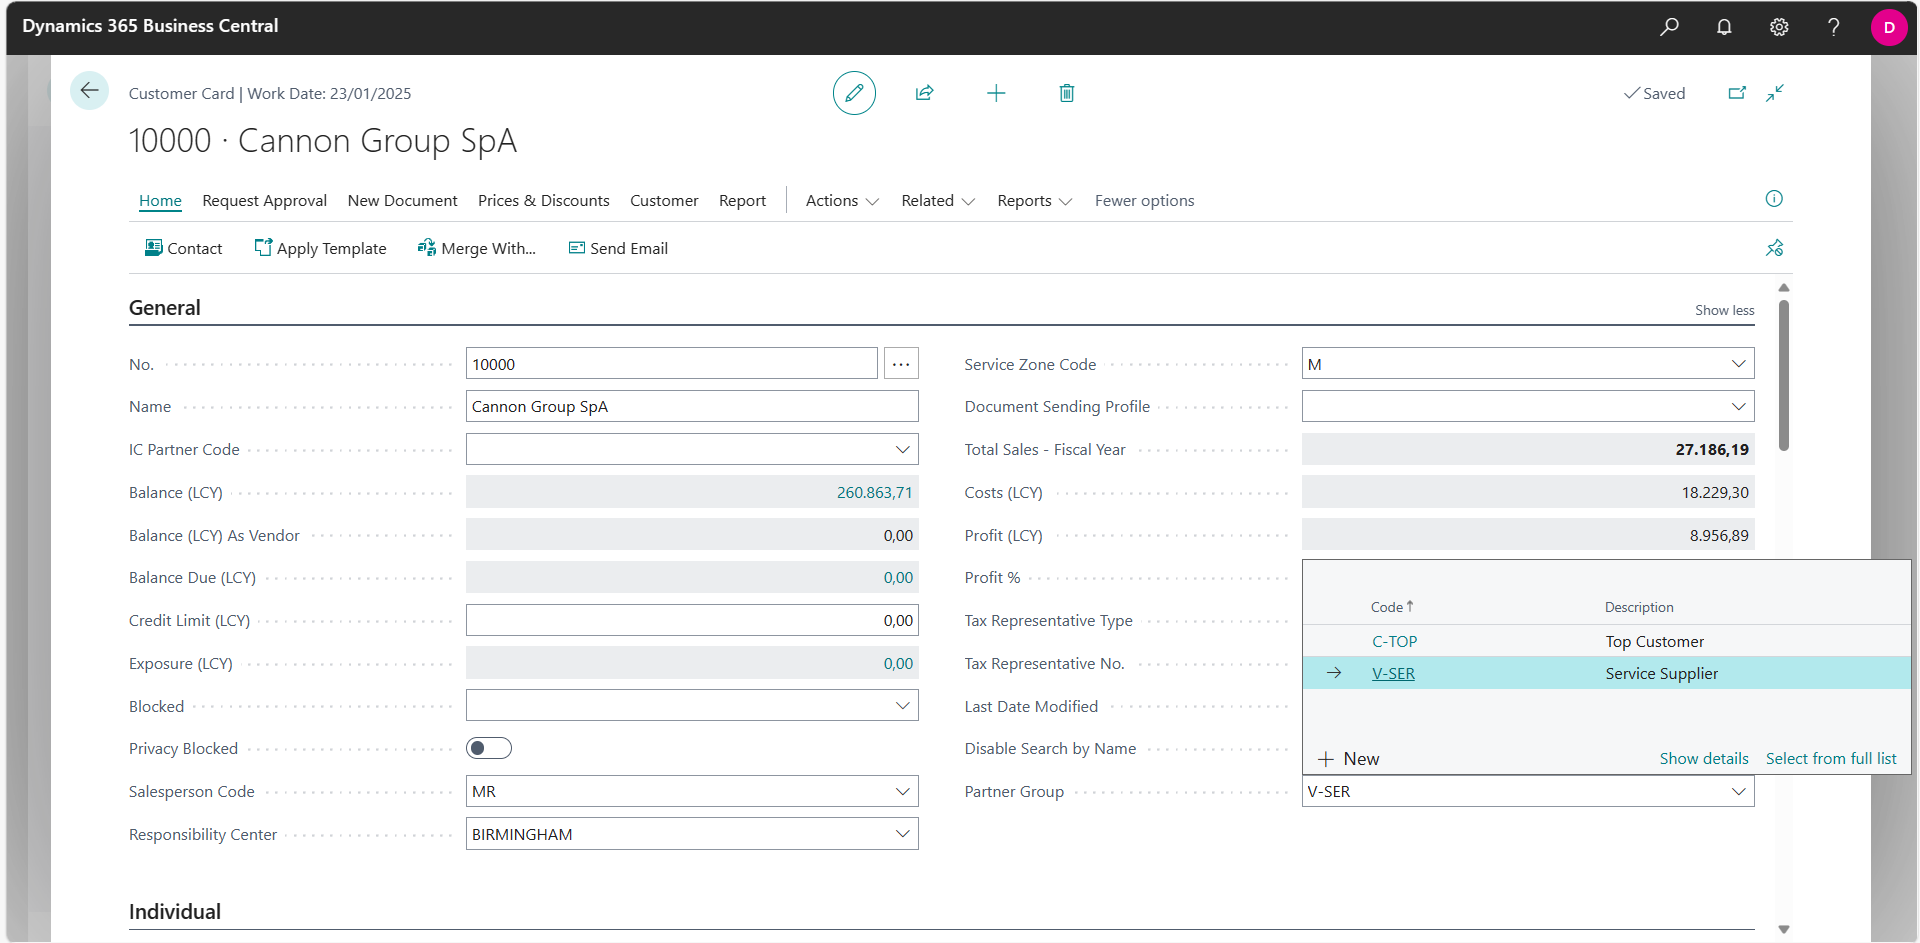Viewport: 1920px width, 943px height.
Task: Click the search magnifier icon
Action: [x=1669, y=27]
